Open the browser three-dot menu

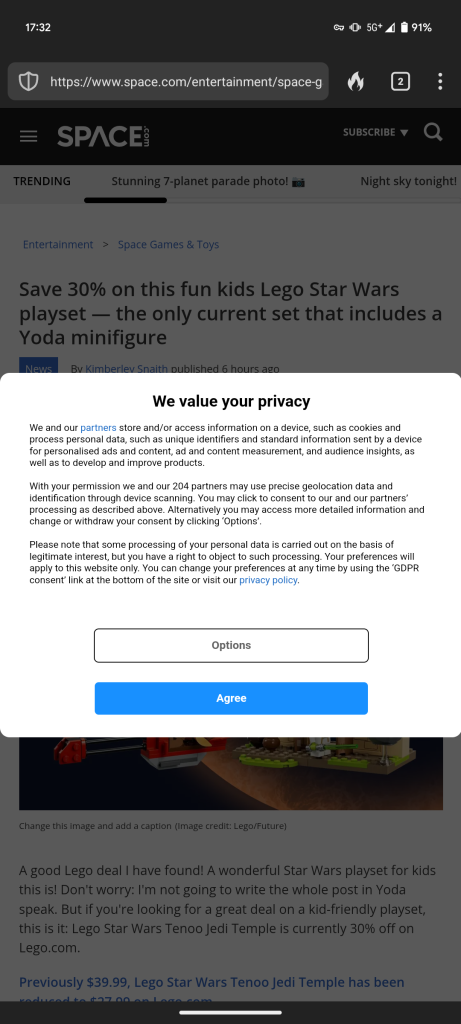pos(440,82)
